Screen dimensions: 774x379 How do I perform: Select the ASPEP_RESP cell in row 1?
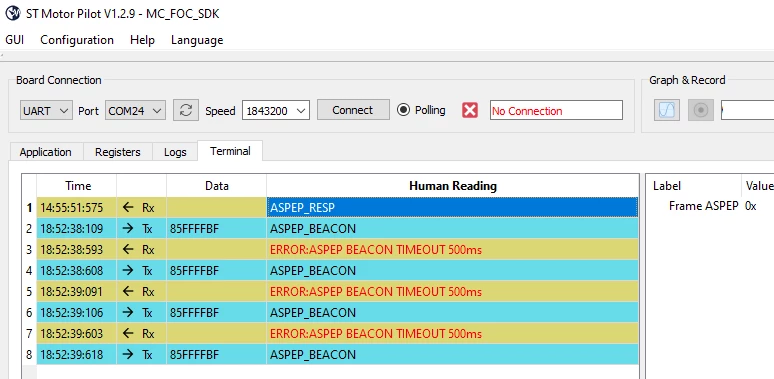(453, 207)
